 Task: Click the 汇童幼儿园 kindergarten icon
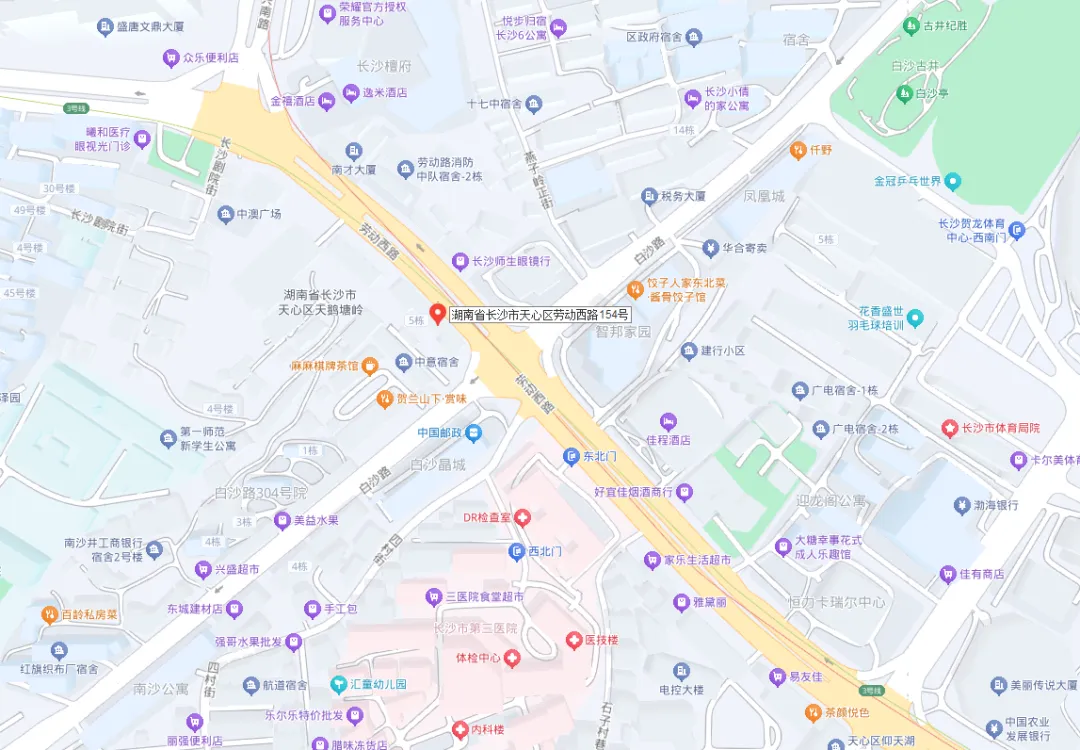(338, 685)
